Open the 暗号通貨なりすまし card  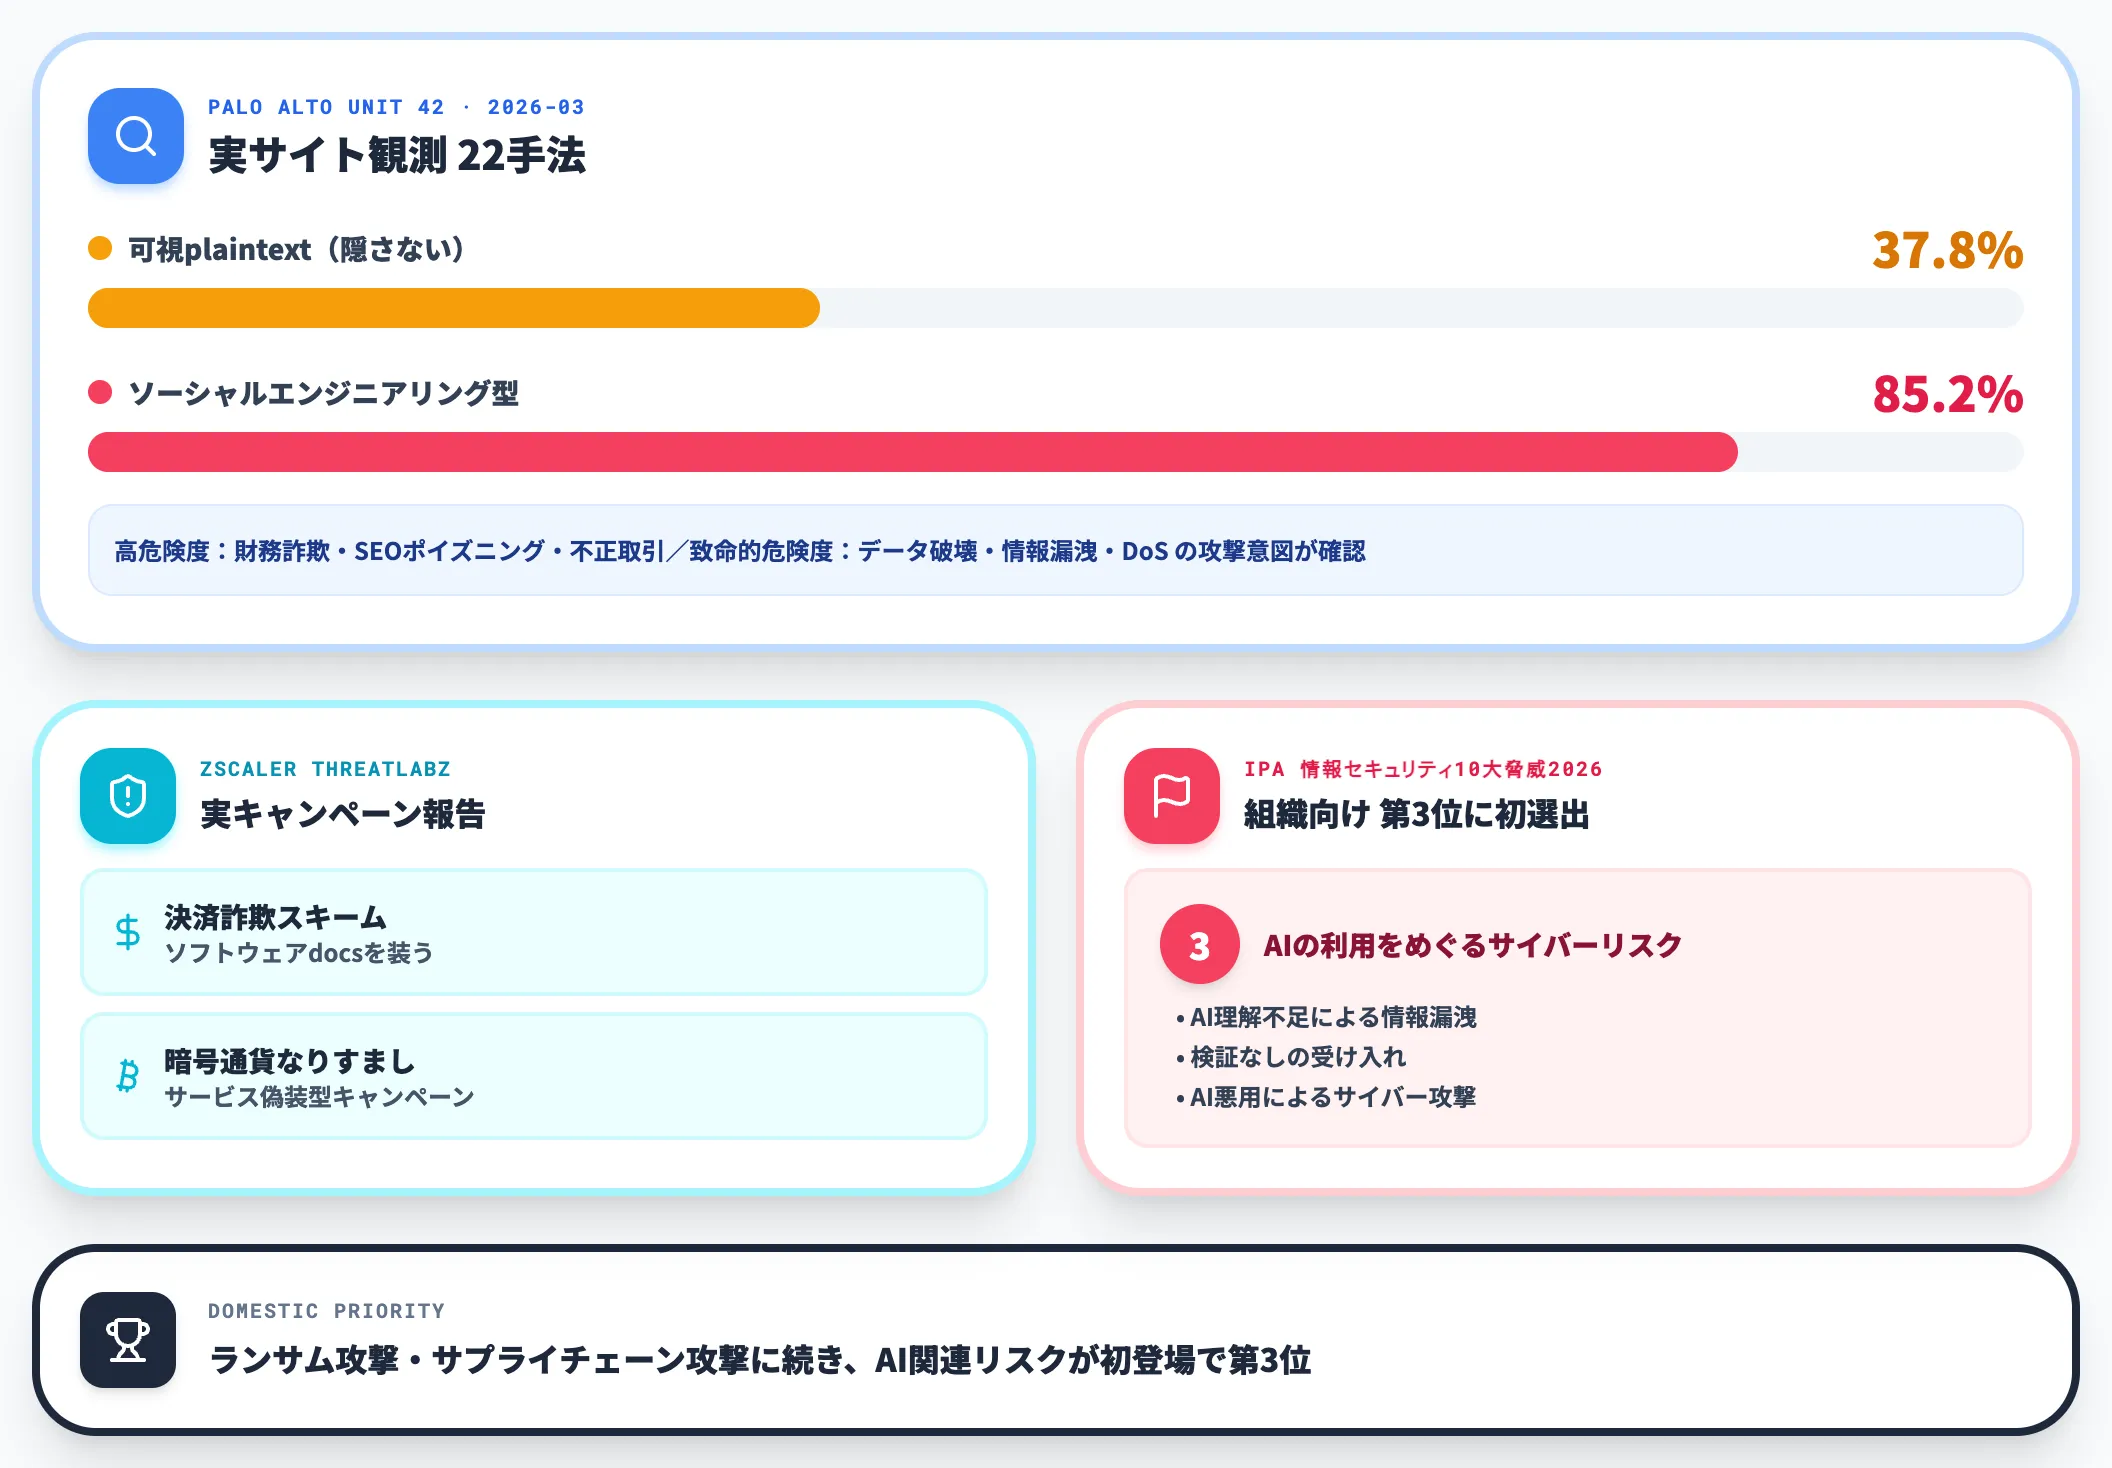pyautogui.click(x=534, y=1076)
